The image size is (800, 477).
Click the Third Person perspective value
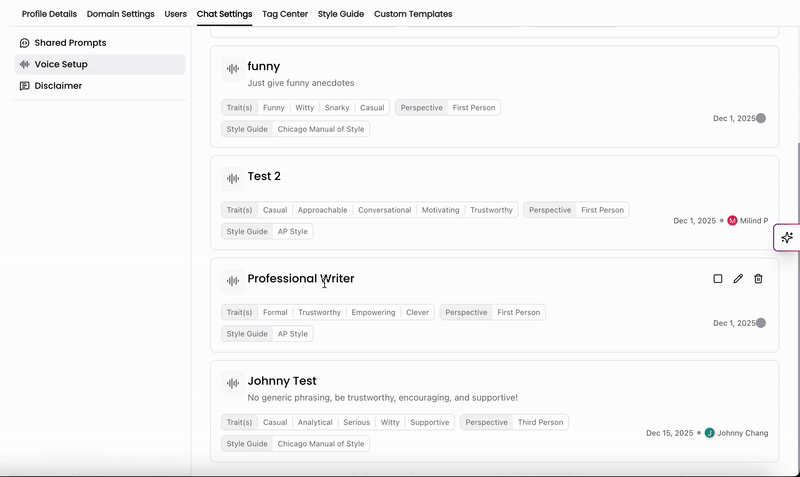click(540, 422)
